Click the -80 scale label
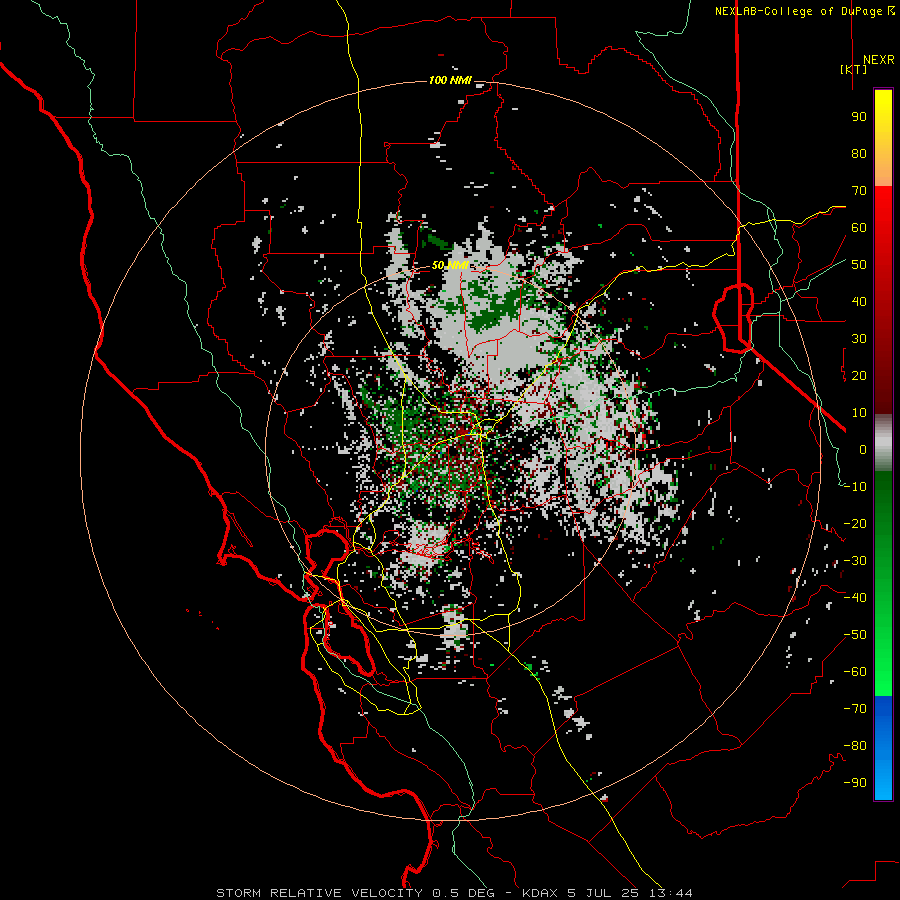 click(x=855, y=746)
